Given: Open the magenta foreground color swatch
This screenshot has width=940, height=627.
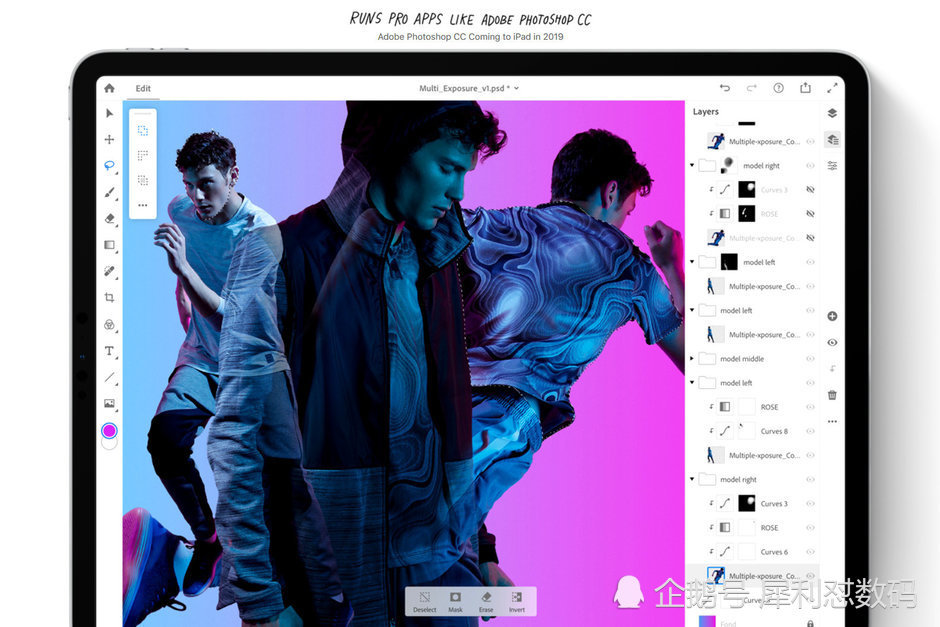Looking at the screenshot, I should click(x=109, y=430).
